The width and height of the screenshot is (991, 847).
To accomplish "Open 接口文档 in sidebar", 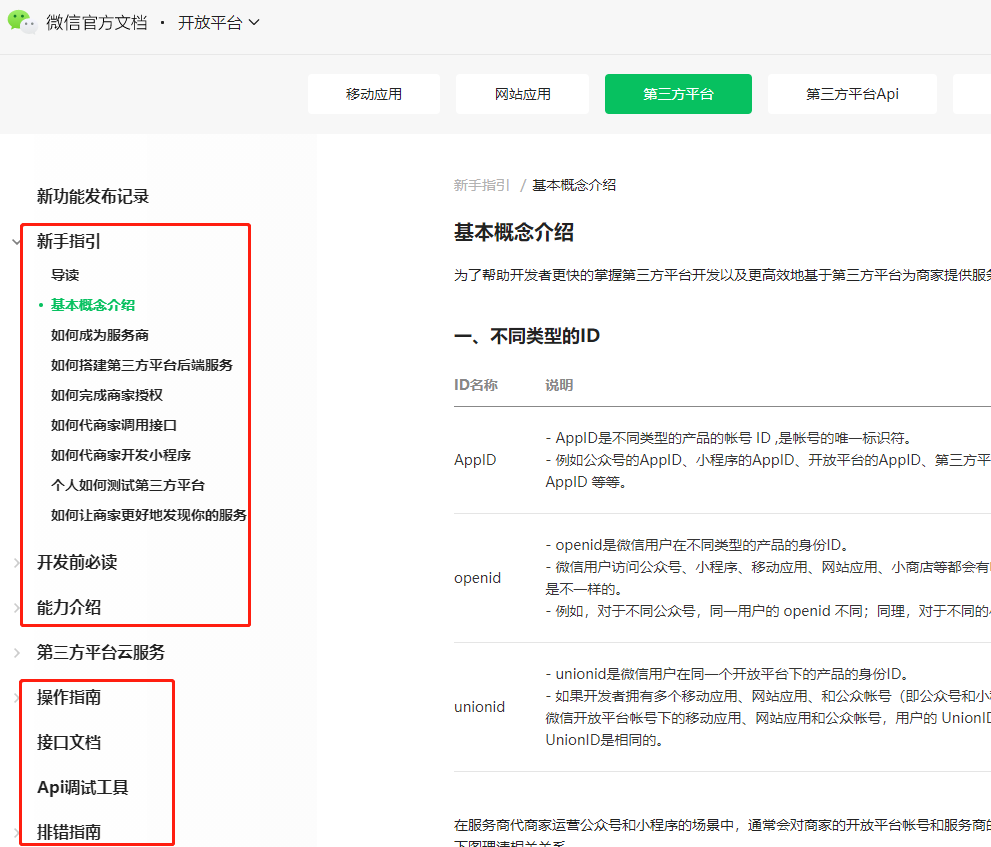I will click(x=69, y=743).
